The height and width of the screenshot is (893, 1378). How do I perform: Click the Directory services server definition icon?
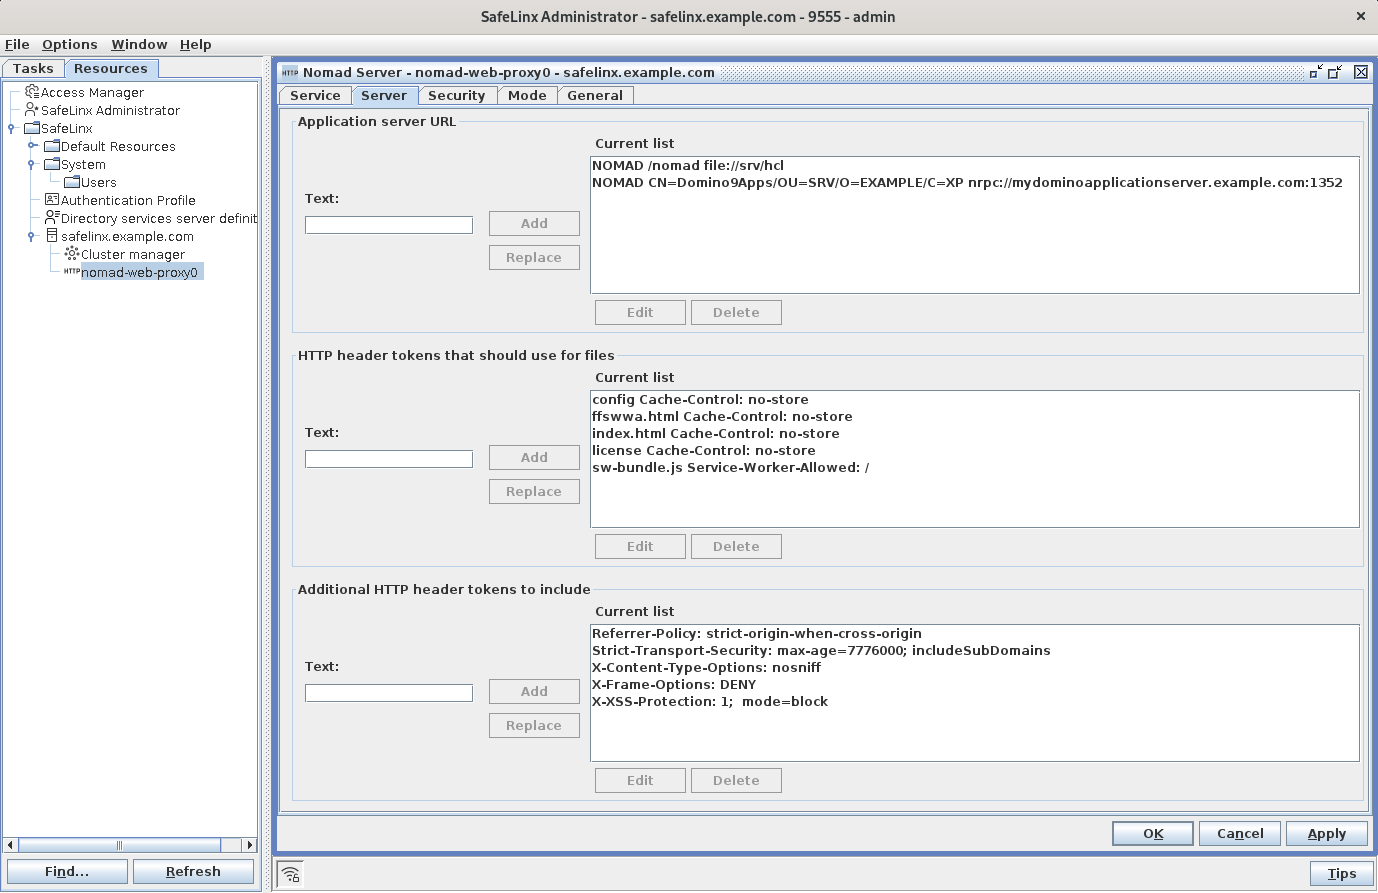click(52, 217)
